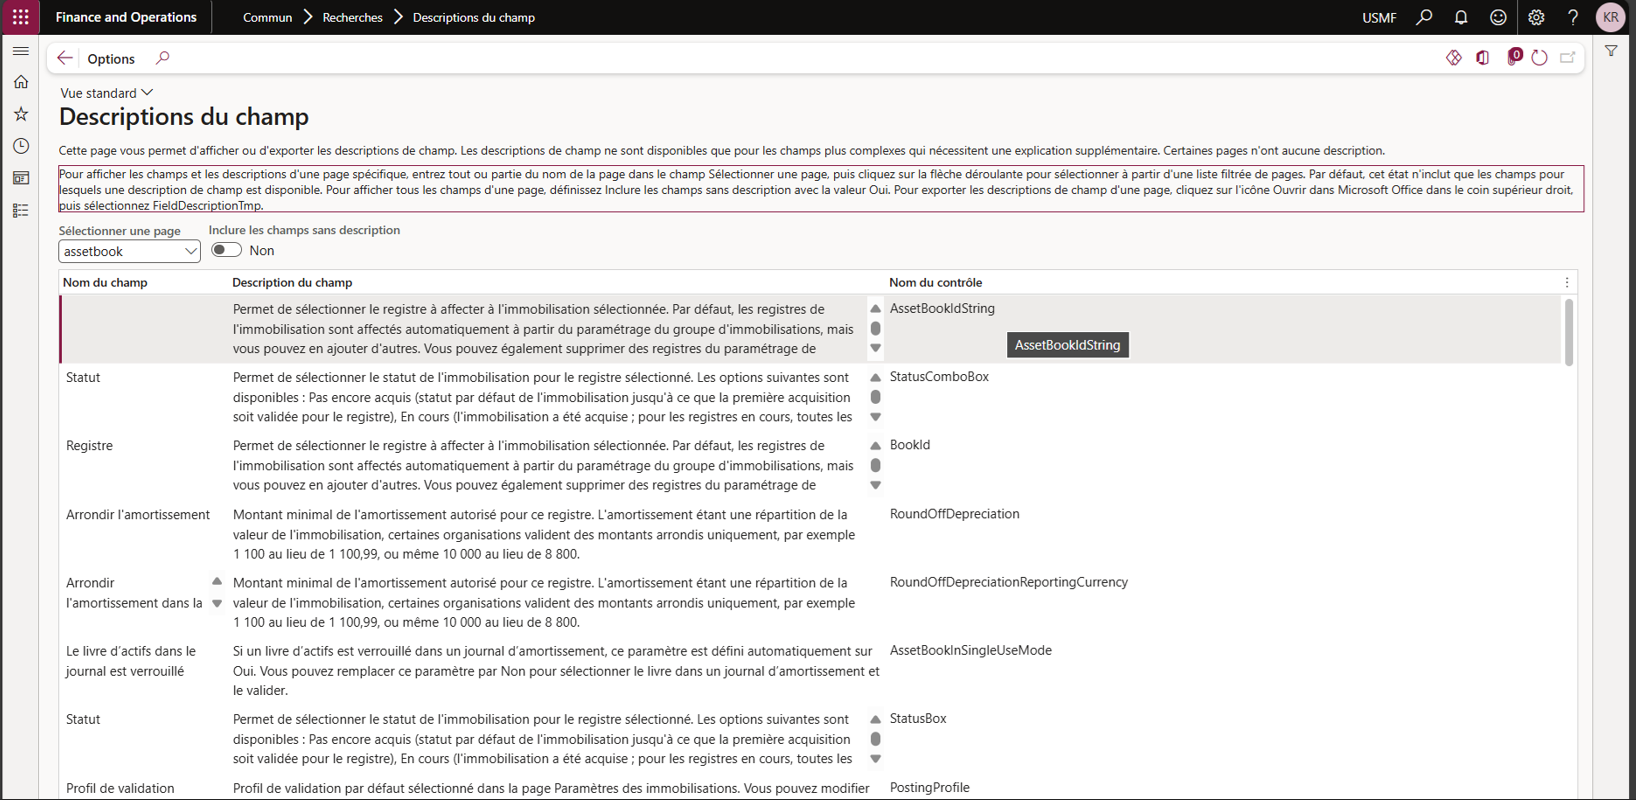1636x800 pixels.
Task: Click the Finance and Operations title
Action: [x=126, y=17]
